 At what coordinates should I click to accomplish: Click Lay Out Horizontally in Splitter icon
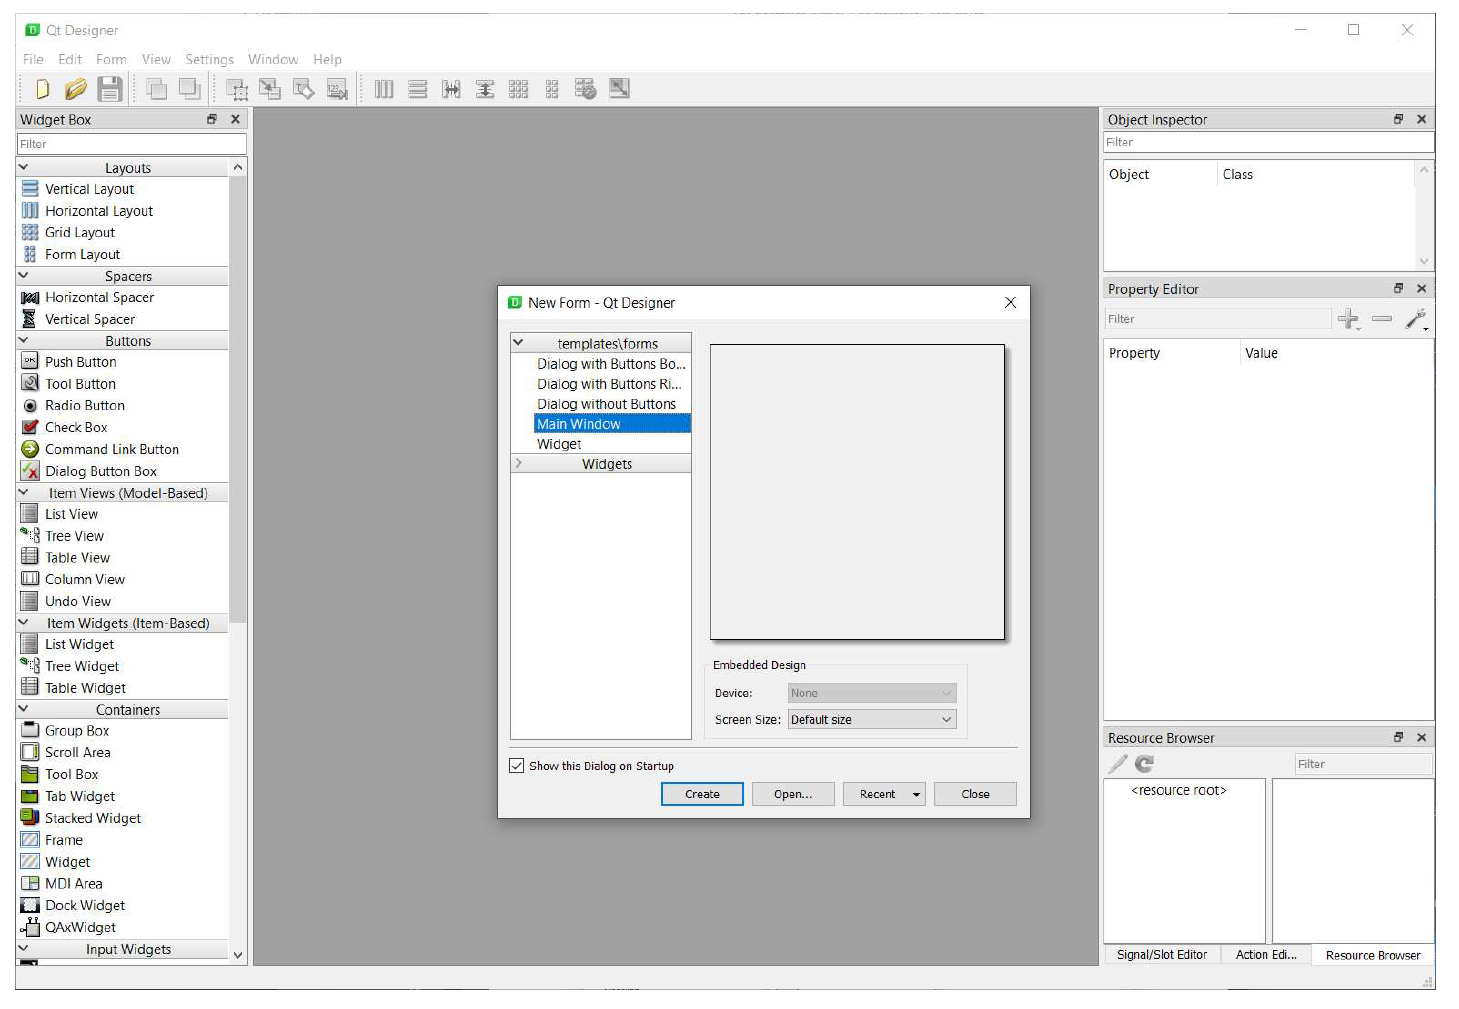[x=452, y=89]
